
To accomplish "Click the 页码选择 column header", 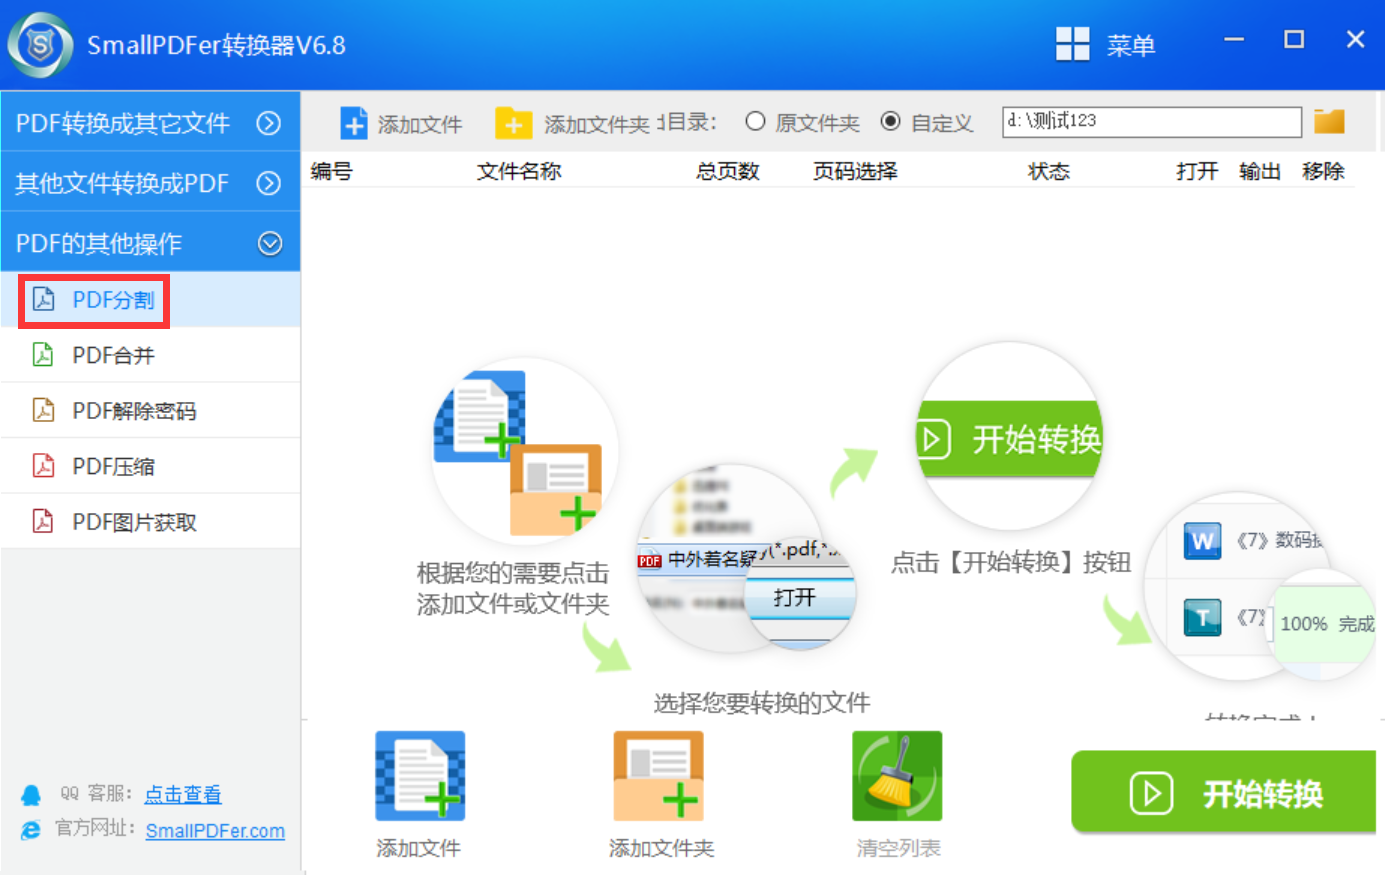I will tap(855, 171).
